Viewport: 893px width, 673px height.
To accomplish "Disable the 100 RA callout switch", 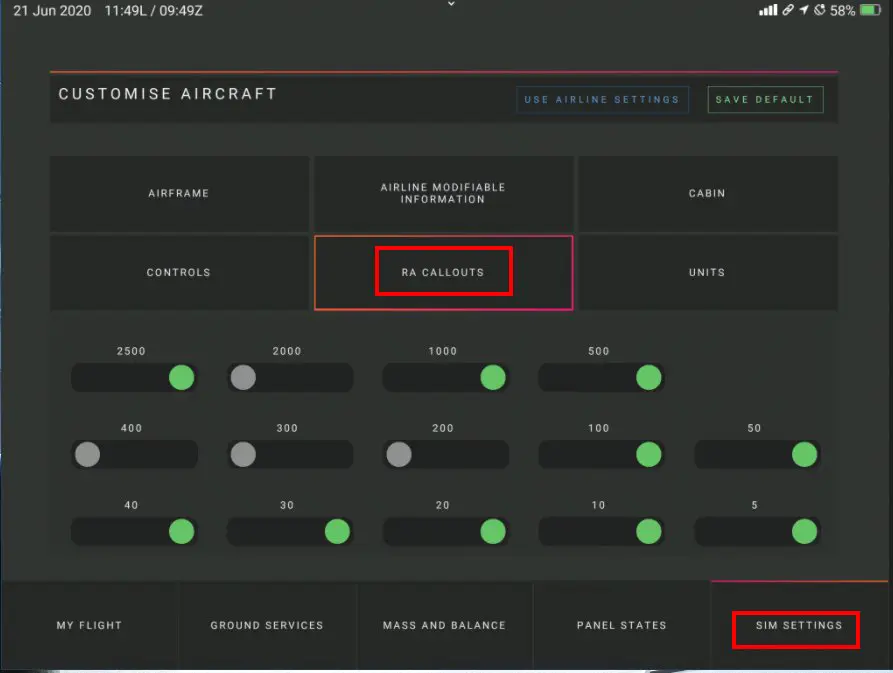I will (601, 454).
